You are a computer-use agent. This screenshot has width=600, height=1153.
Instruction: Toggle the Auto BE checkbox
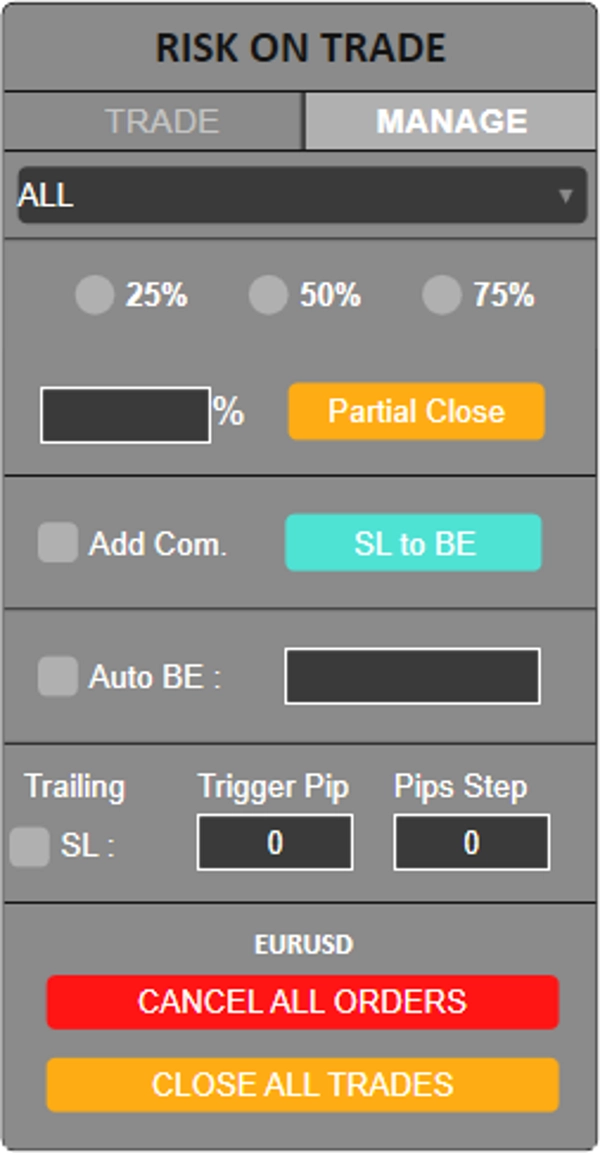[58, 677]
